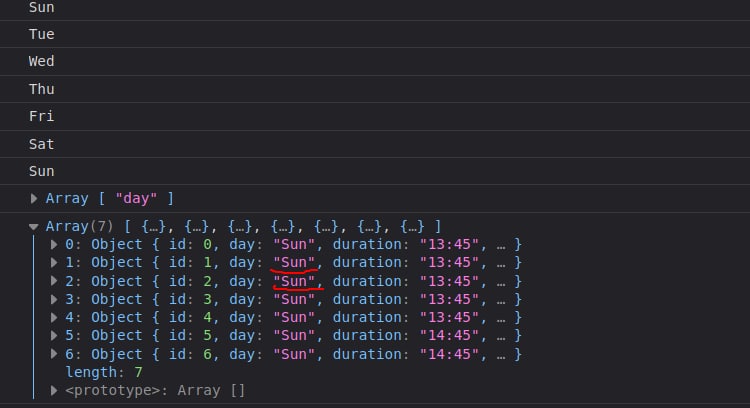
Task: Expand object at index 0
Action: pos(54,244)
